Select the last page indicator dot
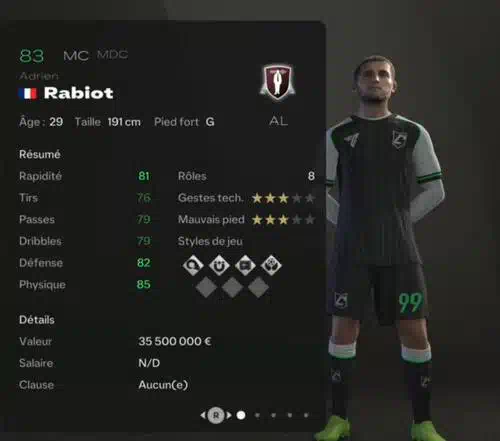 (306, 415)
